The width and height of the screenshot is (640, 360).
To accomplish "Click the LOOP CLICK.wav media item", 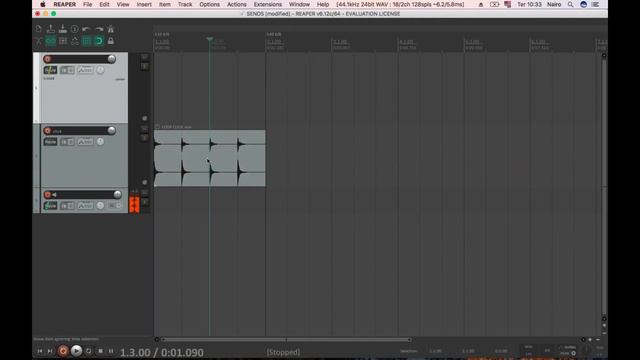I will tap(209, 158).
